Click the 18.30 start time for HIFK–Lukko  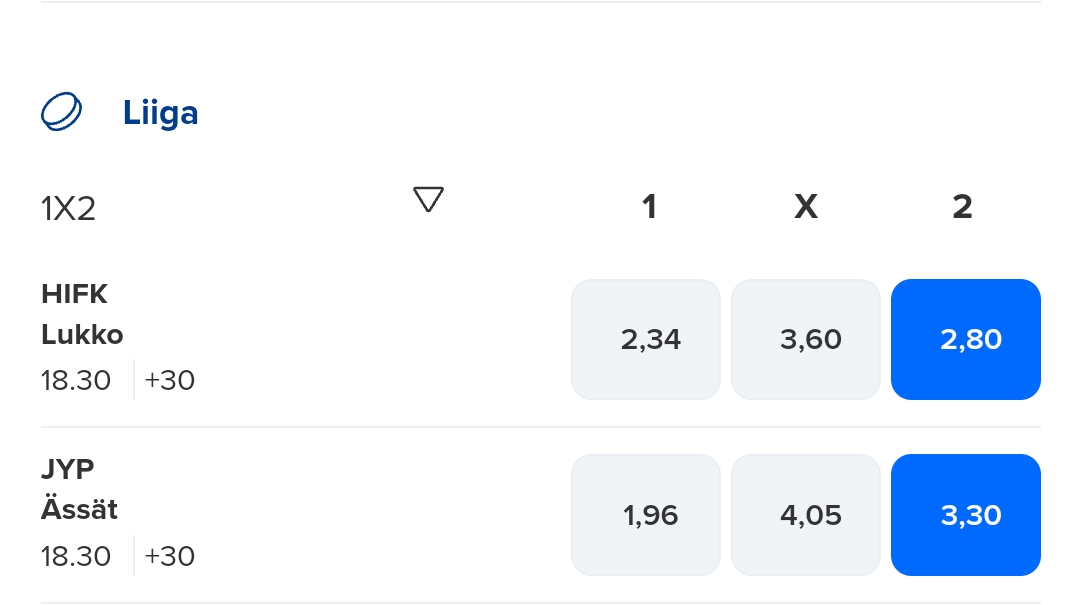(76, 380)
